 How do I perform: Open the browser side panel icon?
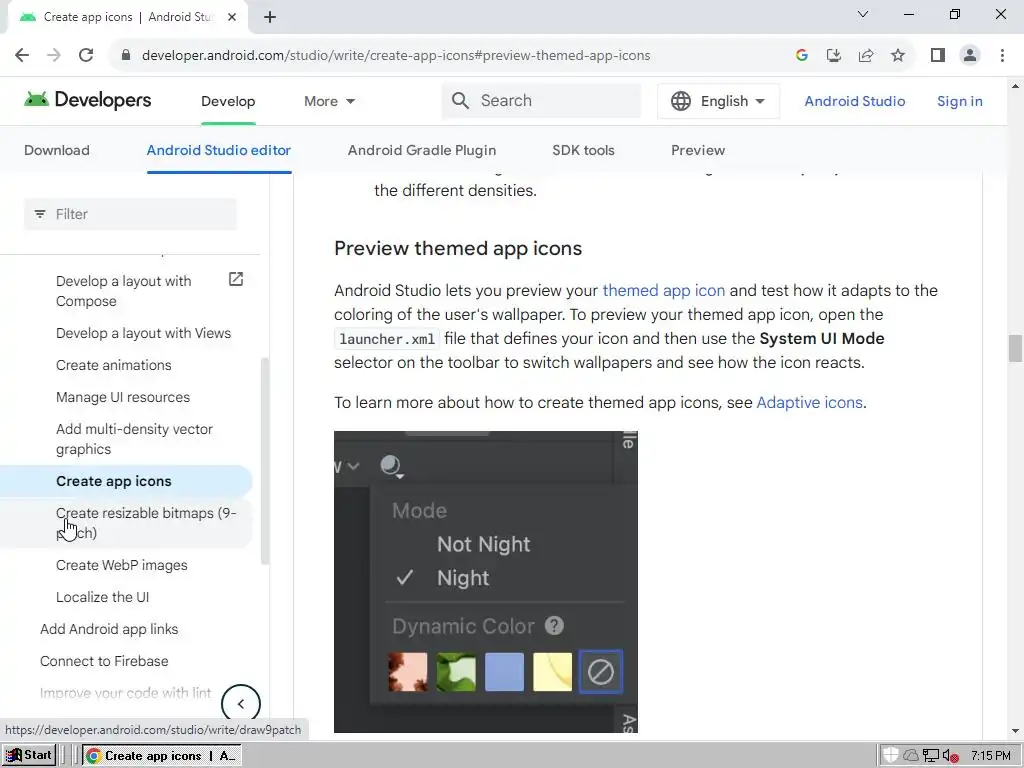tap(938, 55)
